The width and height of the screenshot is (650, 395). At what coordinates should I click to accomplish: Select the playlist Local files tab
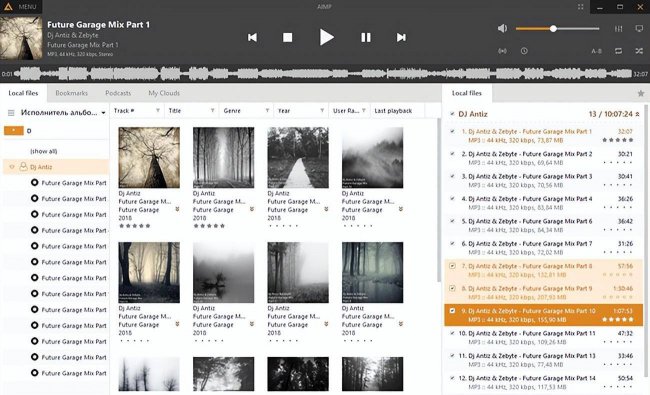point(467,93)
